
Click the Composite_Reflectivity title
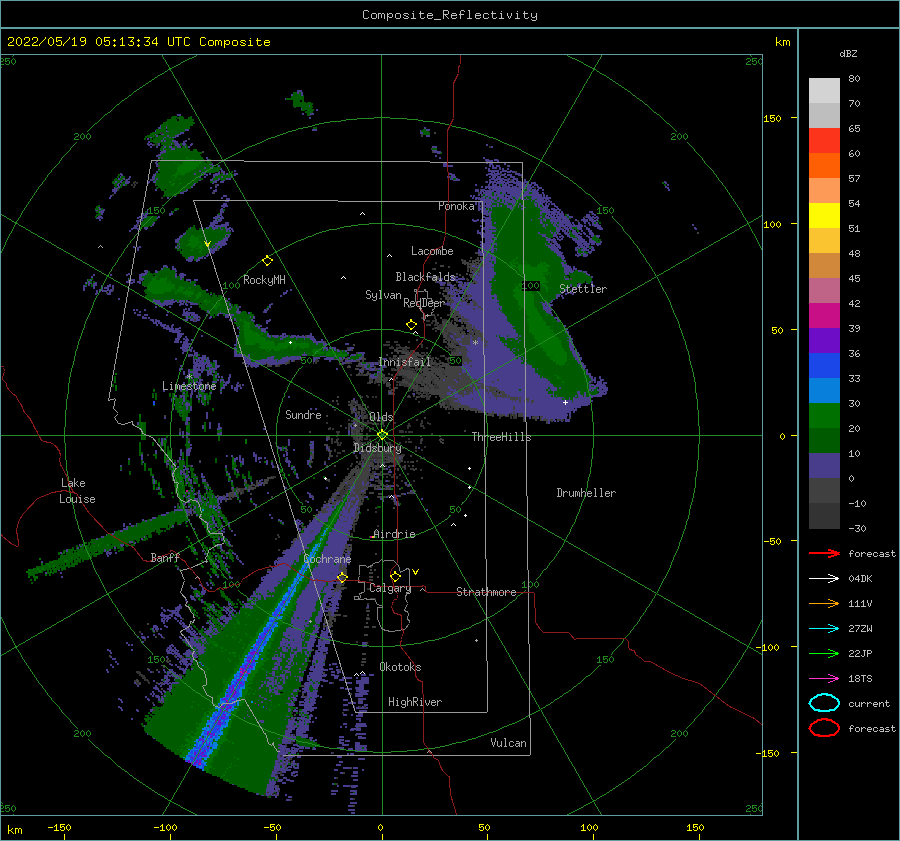click(450, 15)
